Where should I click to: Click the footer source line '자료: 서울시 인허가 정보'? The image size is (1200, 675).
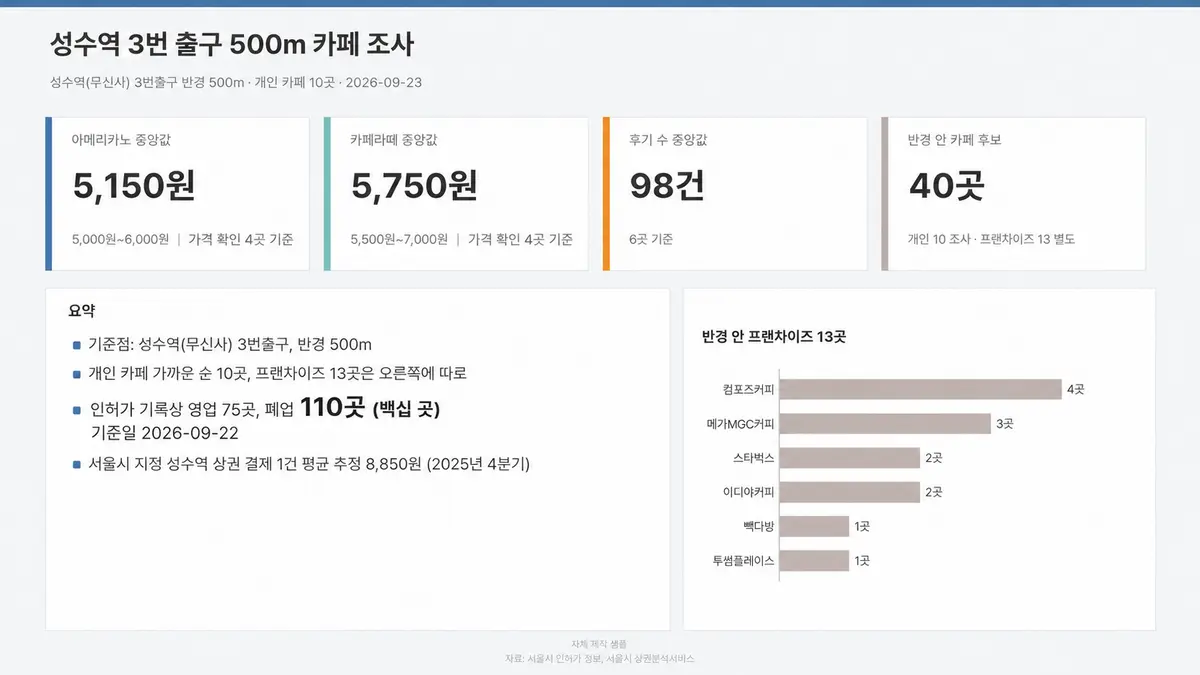pos(600,659)
